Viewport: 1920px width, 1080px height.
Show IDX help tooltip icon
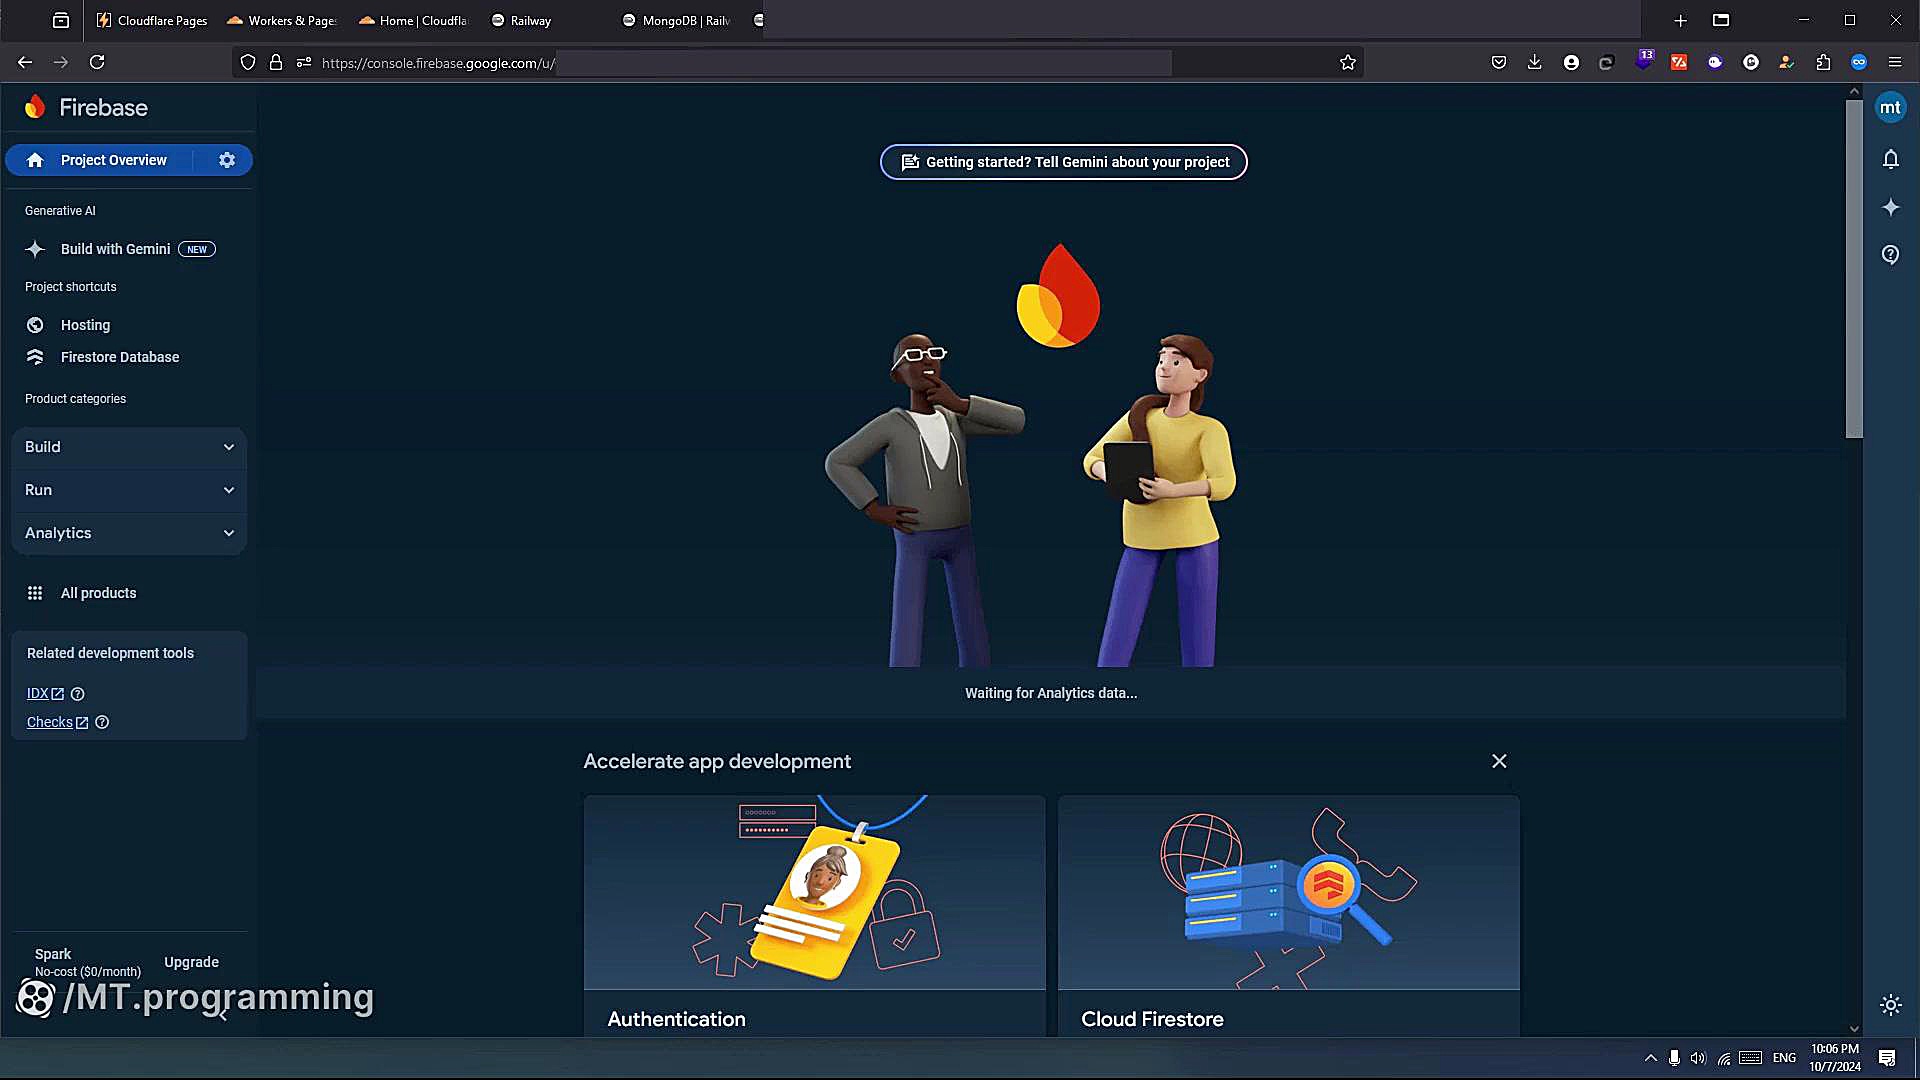coord(78,694)
